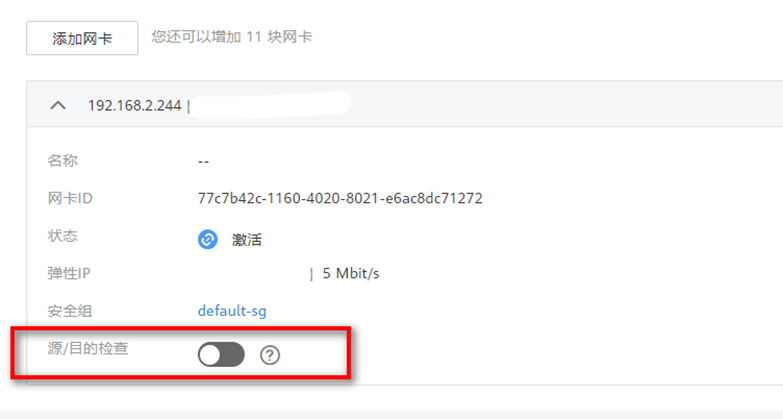Image resolution: width=783 pixels, height=419 pixels.
Task: Select the 网卡ID value 77c7b42c-1160-4020-8021-e6ac8dc71272
Action: tap(340, 198)
